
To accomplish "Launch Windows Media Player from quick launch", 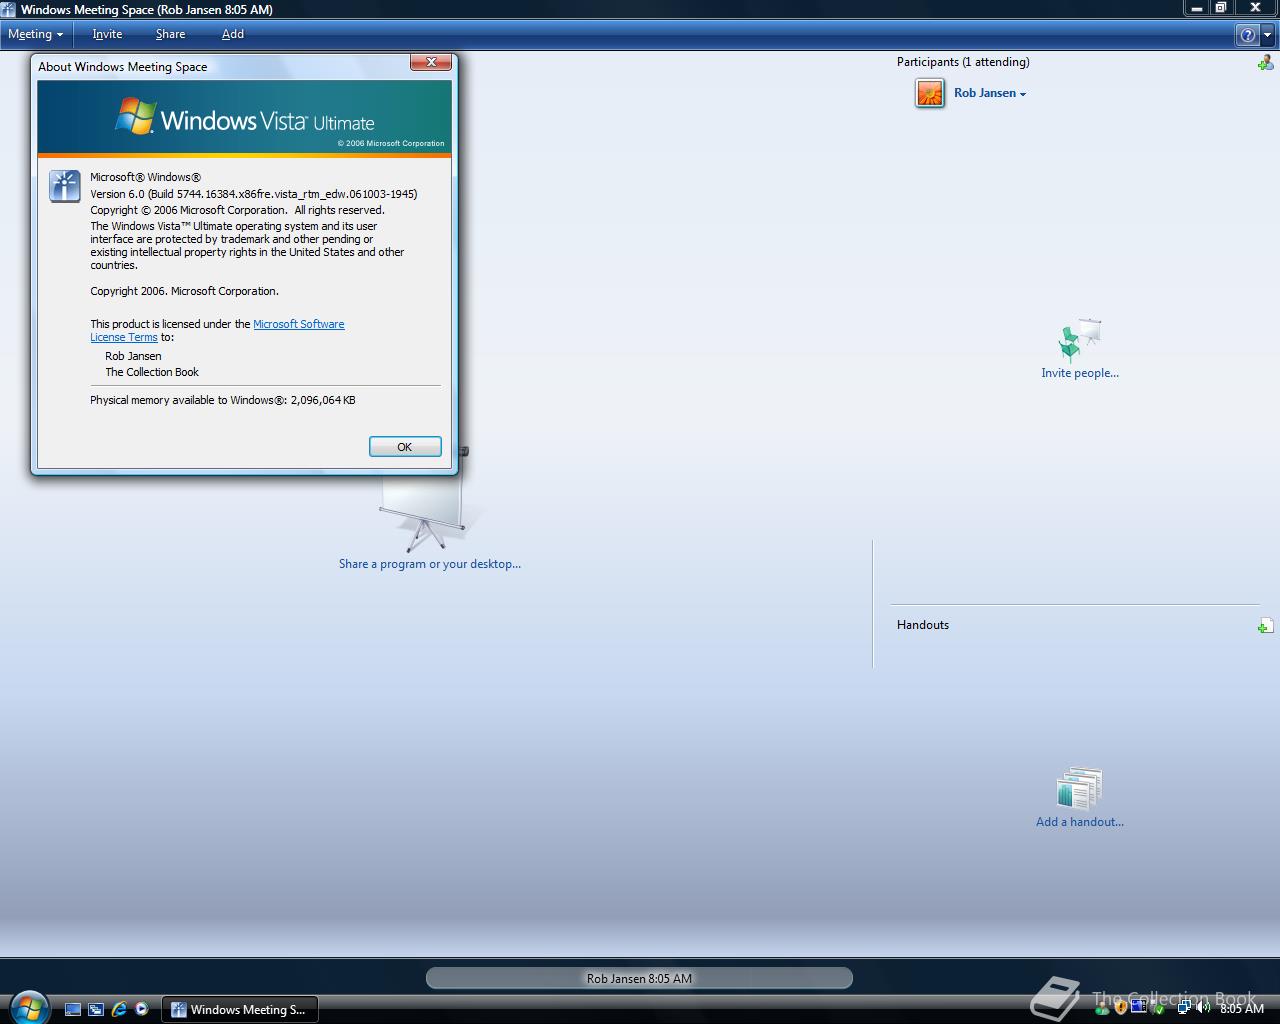I will click(141, 1010).
